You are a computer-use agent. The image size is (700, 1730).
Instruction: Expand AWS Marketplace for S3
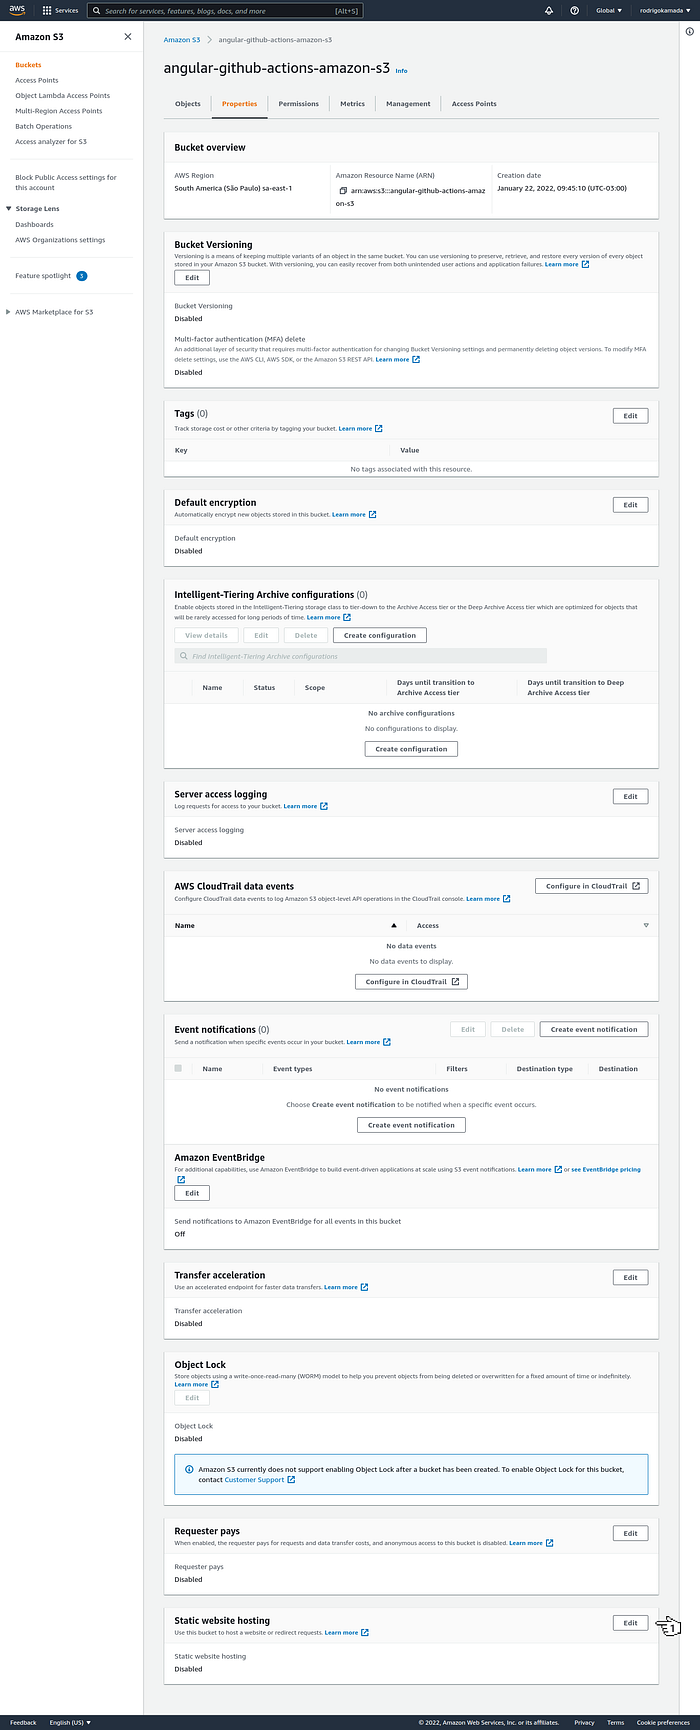tap(9, 312)
